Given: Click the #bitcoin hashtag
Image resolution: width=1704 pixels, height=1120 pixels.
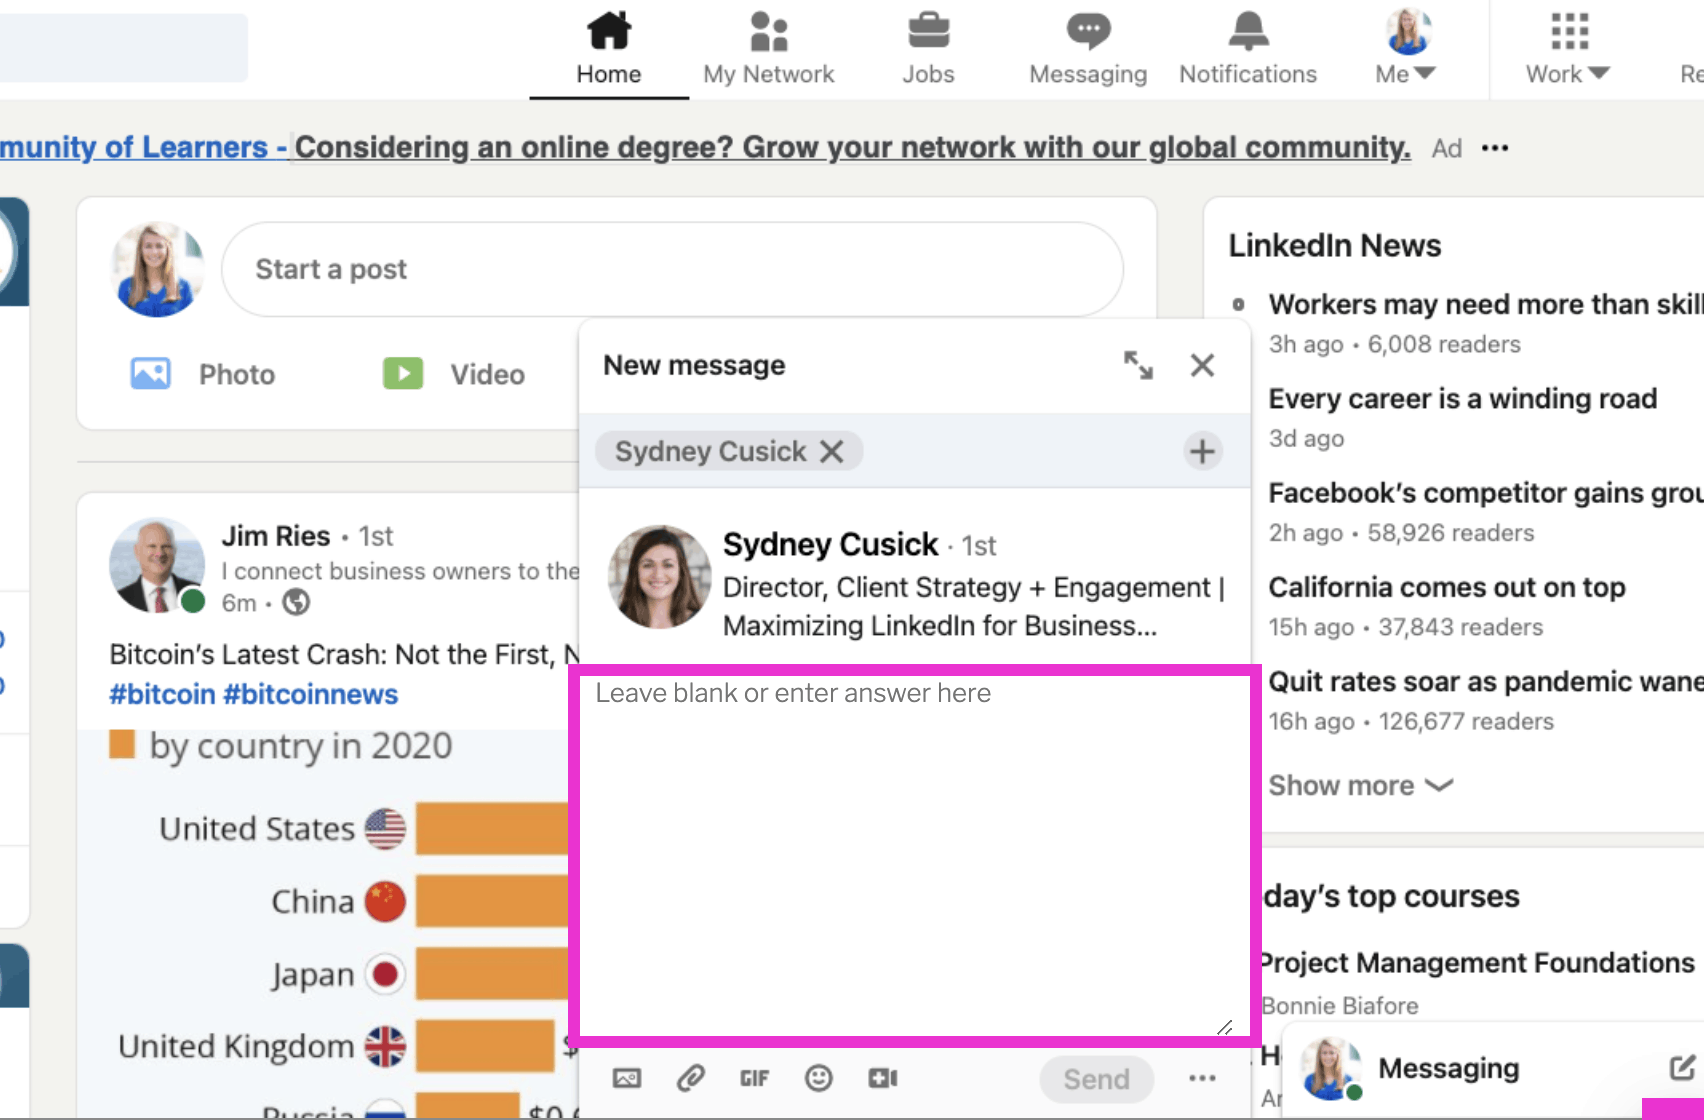Looking at the screenshot, I should [162, 694].
